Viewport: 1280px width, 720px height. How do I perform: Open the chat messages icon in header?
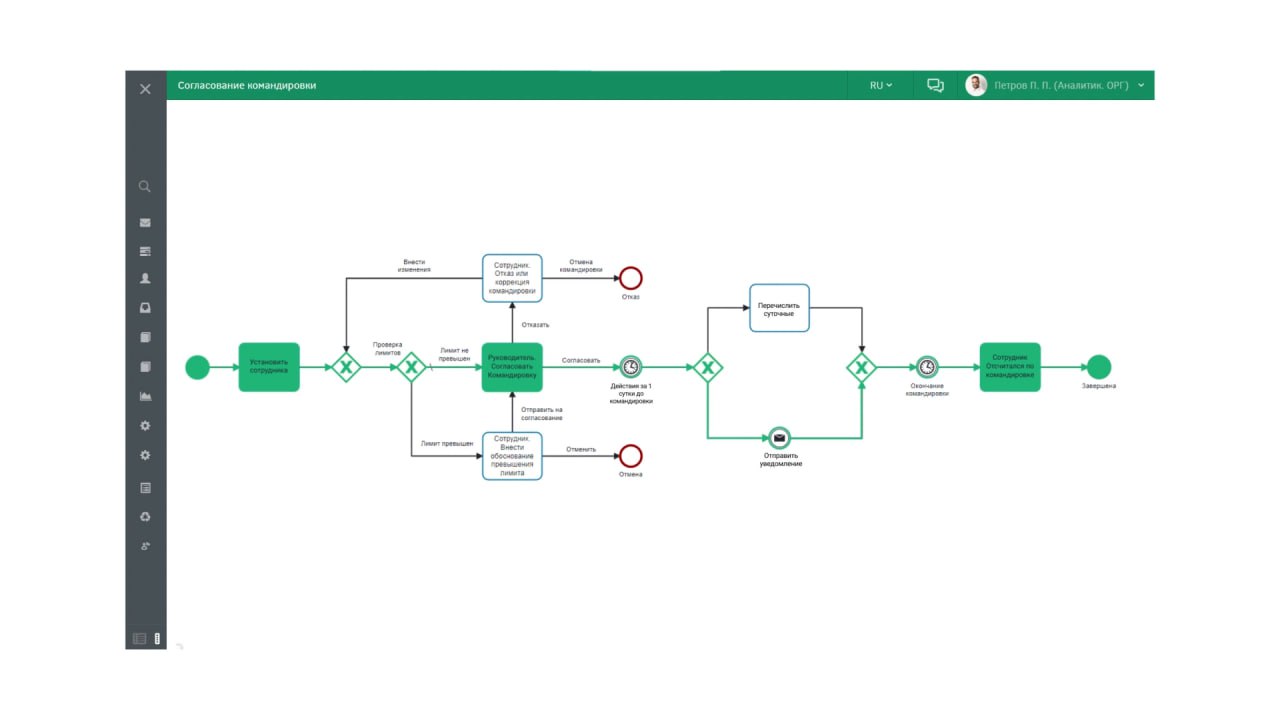coord(935,86)
